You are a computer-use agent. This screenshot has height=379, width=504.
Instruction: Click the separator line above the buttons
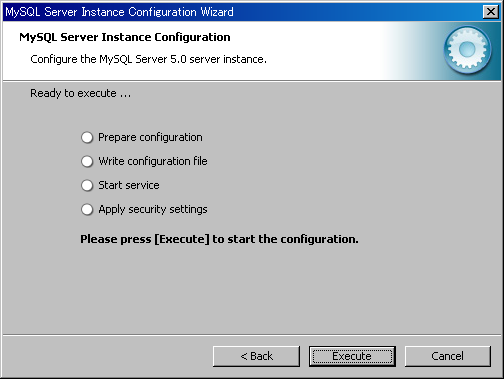252,335
